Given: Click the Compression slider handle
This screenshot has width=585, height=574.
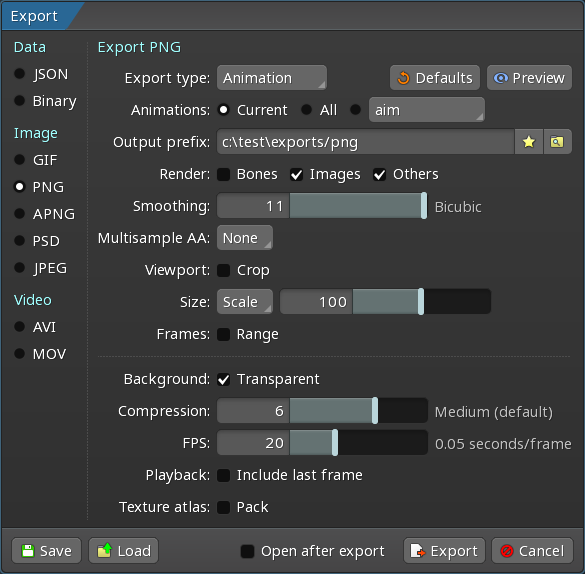Looking at the screenshot, I should 375,411.
